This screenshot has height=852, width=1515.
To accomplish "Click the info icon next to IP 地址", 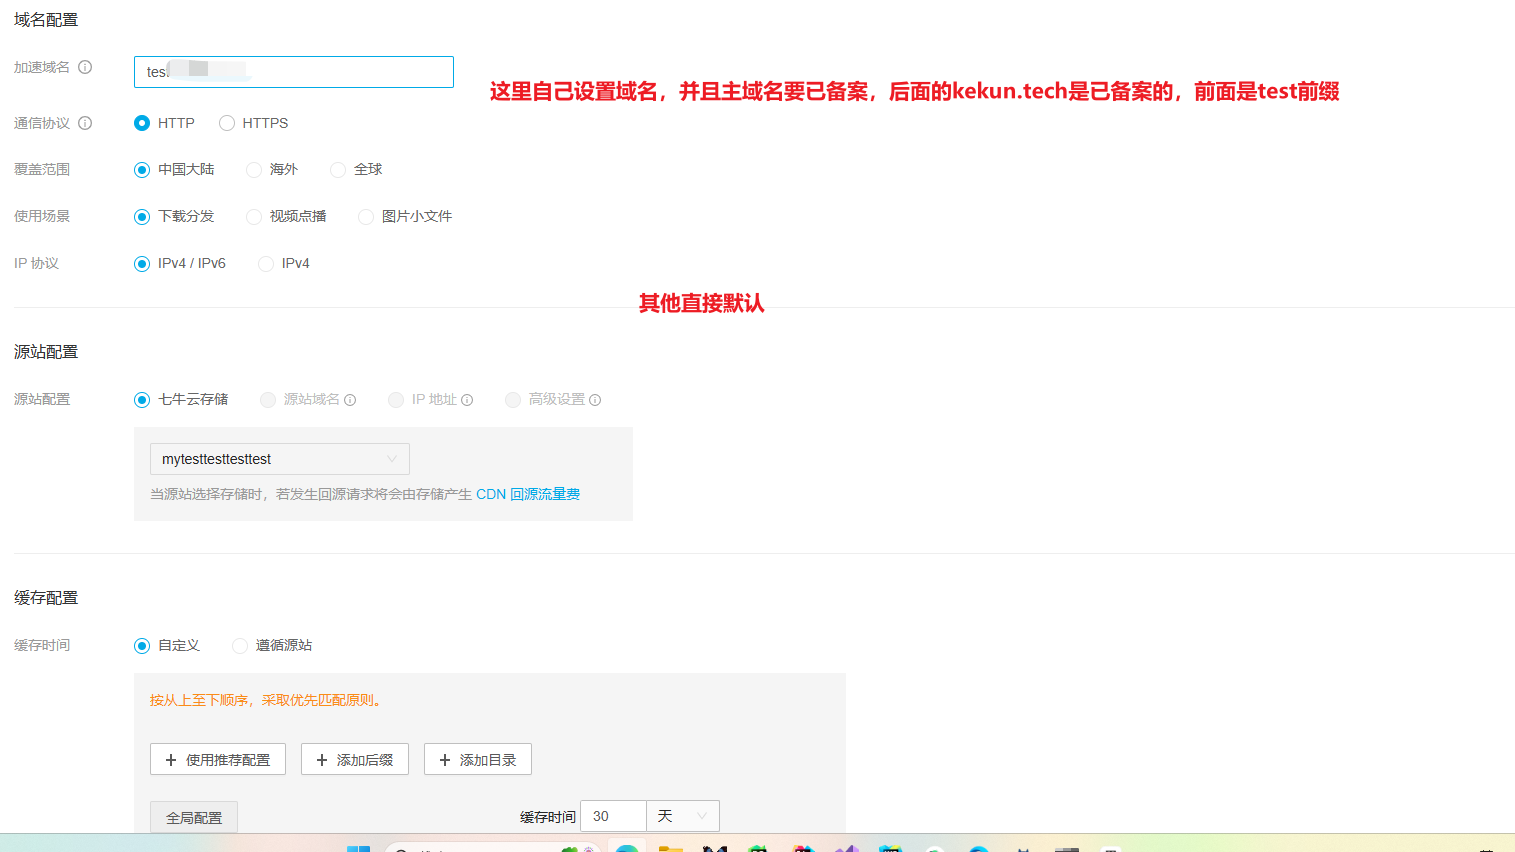I will click(x=467, y=400).
